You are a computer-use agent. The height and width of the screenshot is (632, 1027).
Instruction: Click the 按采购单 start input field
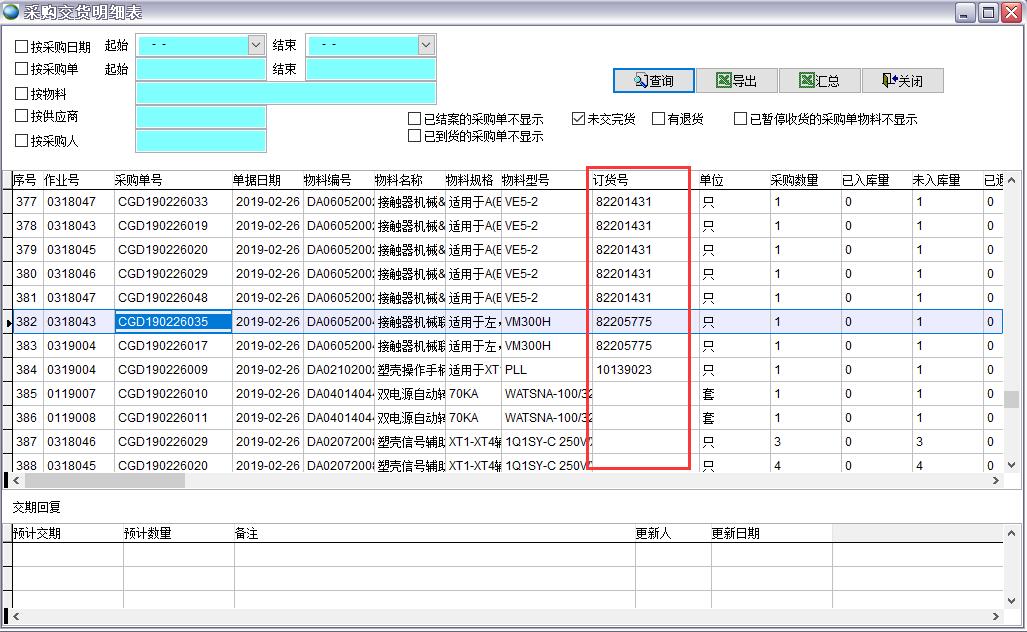tap(200, 69)
